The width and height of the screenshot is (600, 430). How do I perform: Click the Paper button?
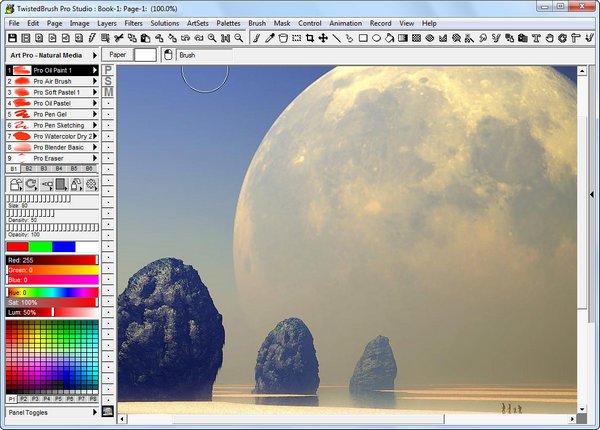point(117,55)
